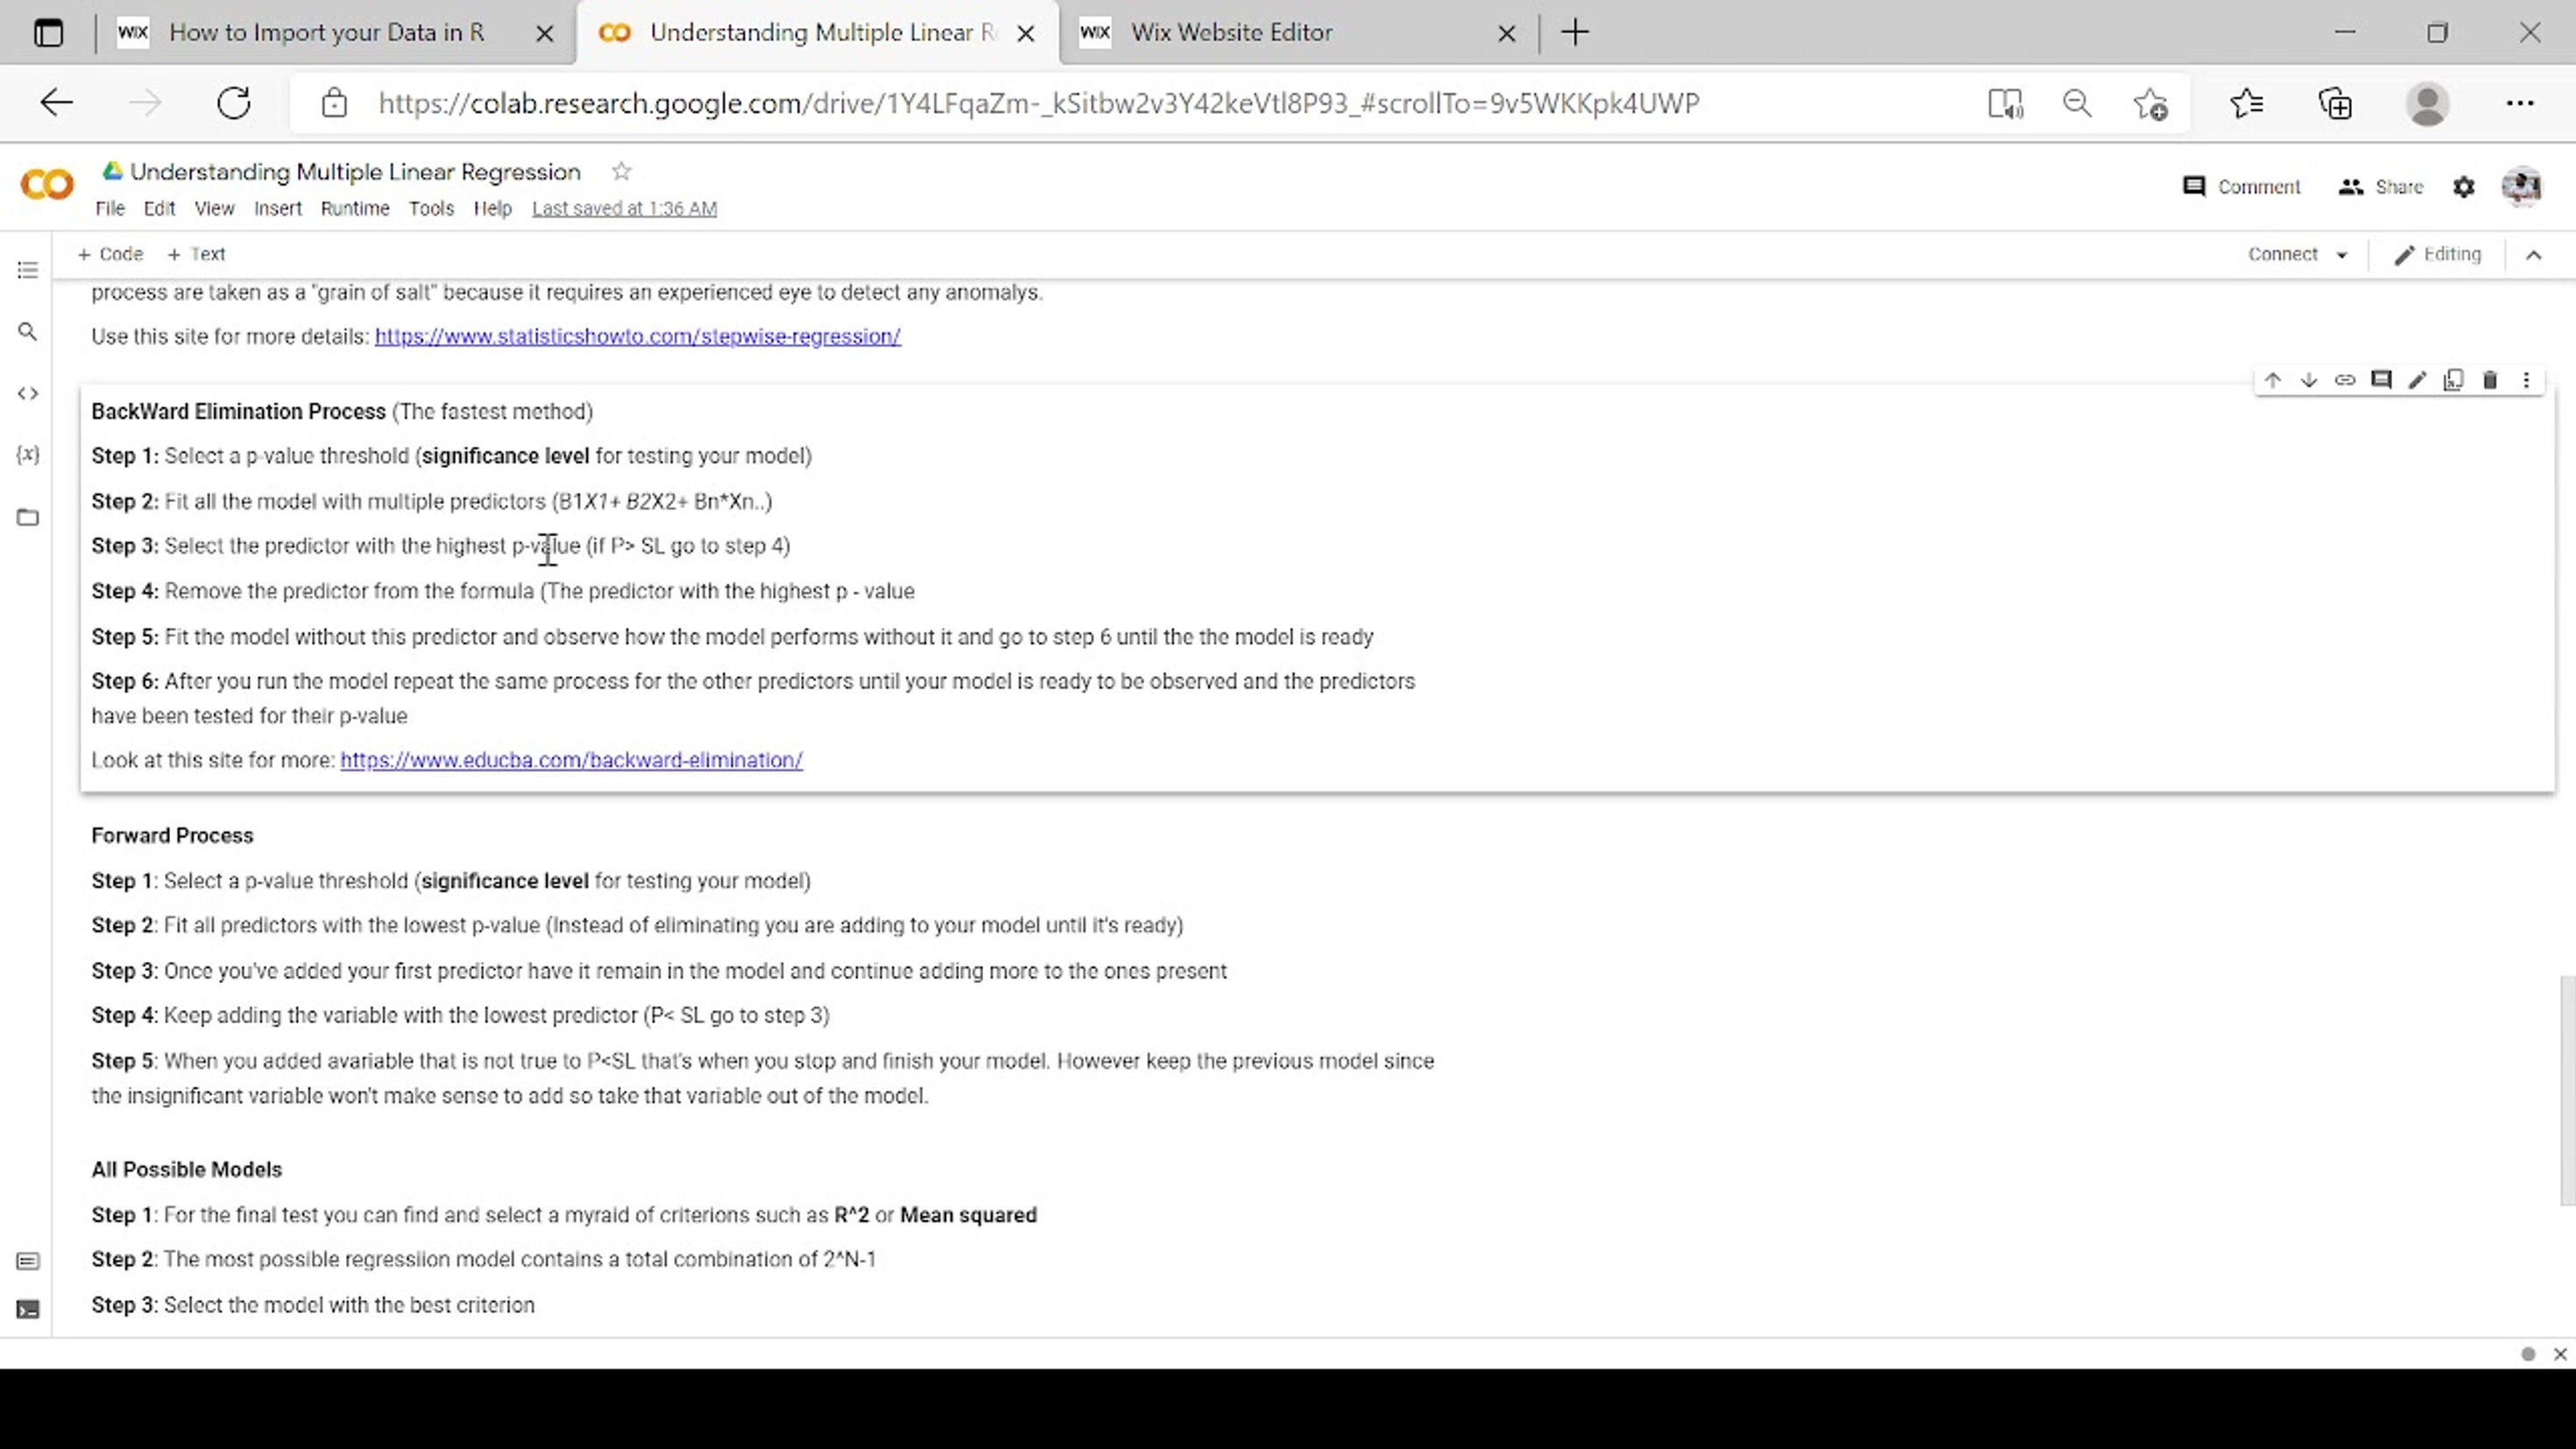The height and width of the screenshot is (1449, 2576).
Task: Open find and replace in sidebar
Action: 28,331
